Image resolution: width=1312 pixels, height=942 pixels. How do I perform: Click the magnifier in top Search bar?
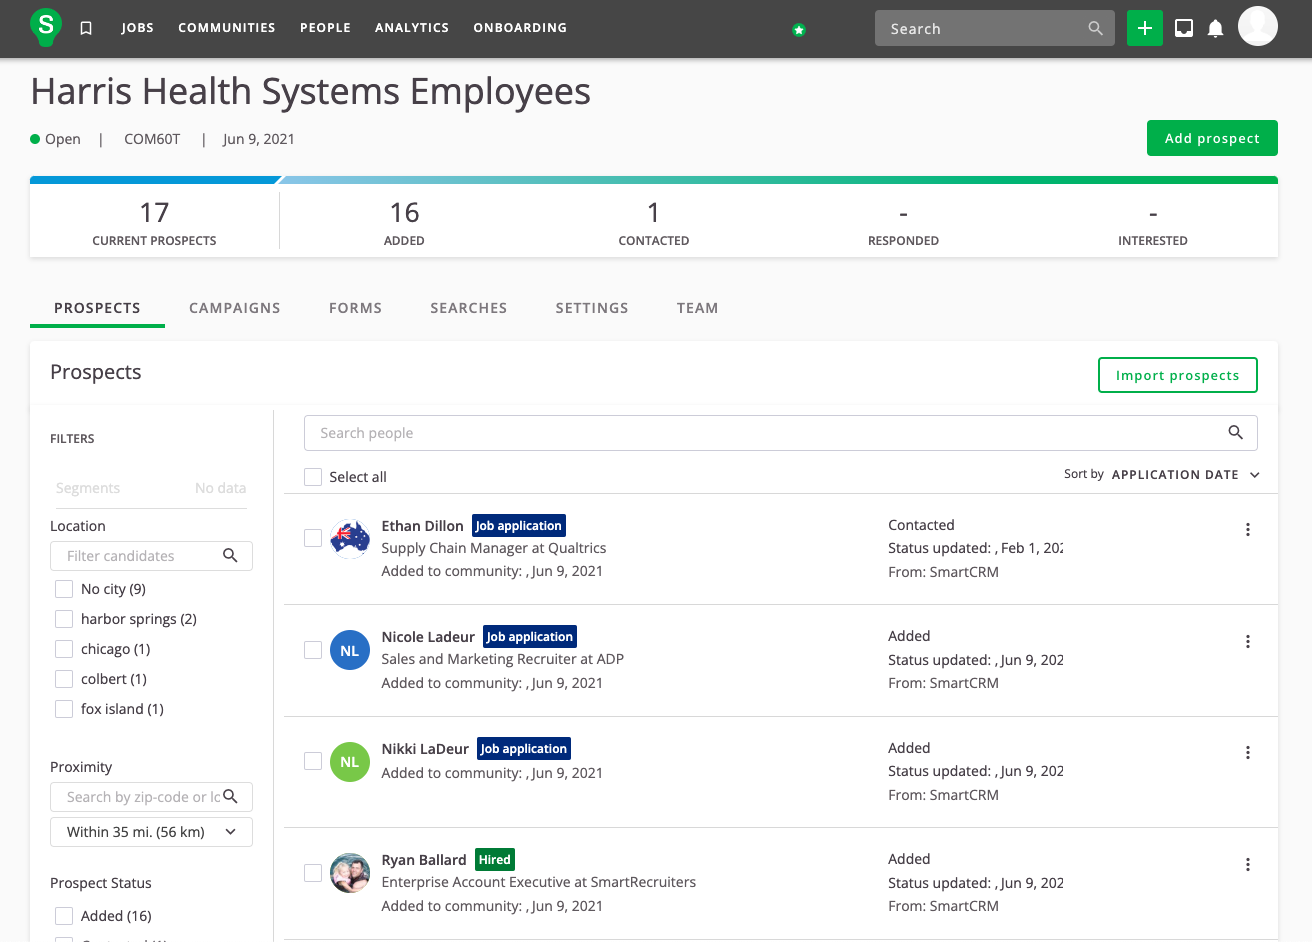[x=1096, y=29]
